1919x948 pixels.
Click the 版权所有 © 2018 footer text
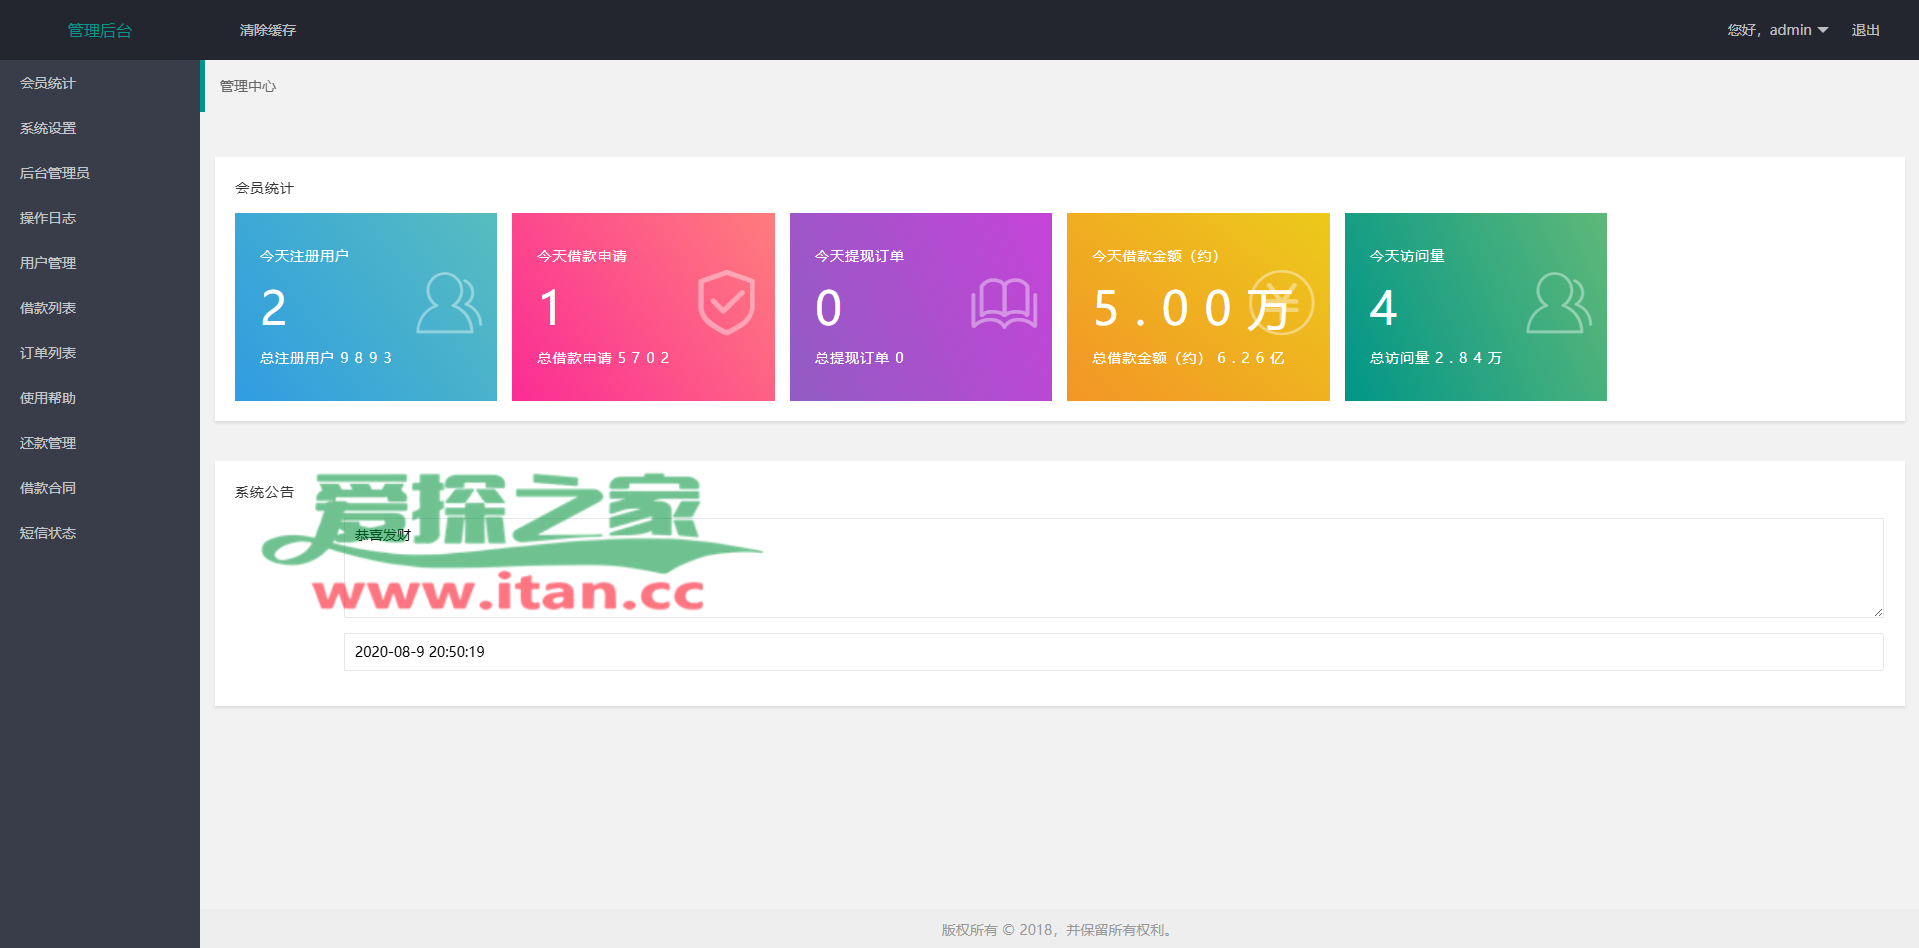point(1058,930)
